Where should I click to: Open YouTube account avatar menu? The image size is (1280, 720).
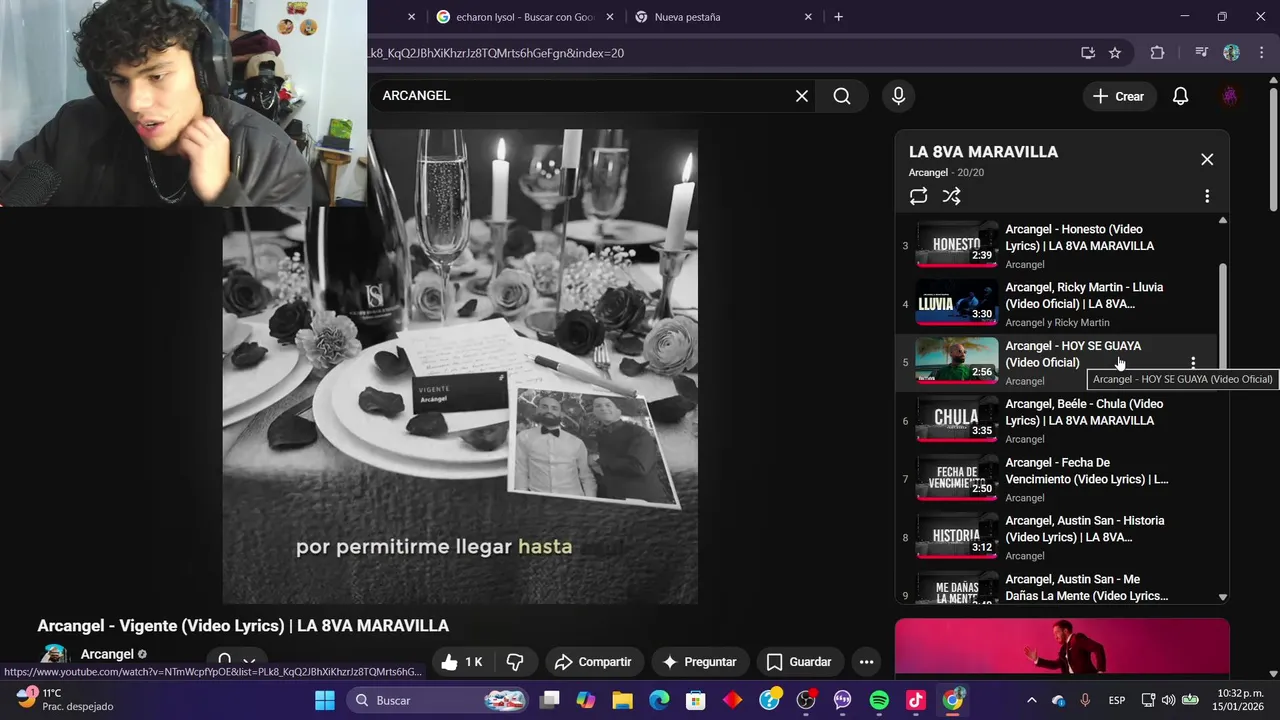coord(1230,96)
